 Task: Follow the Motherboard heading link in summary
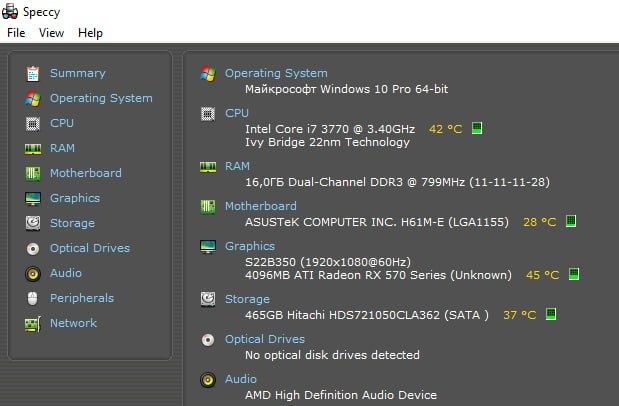point(261,206)
